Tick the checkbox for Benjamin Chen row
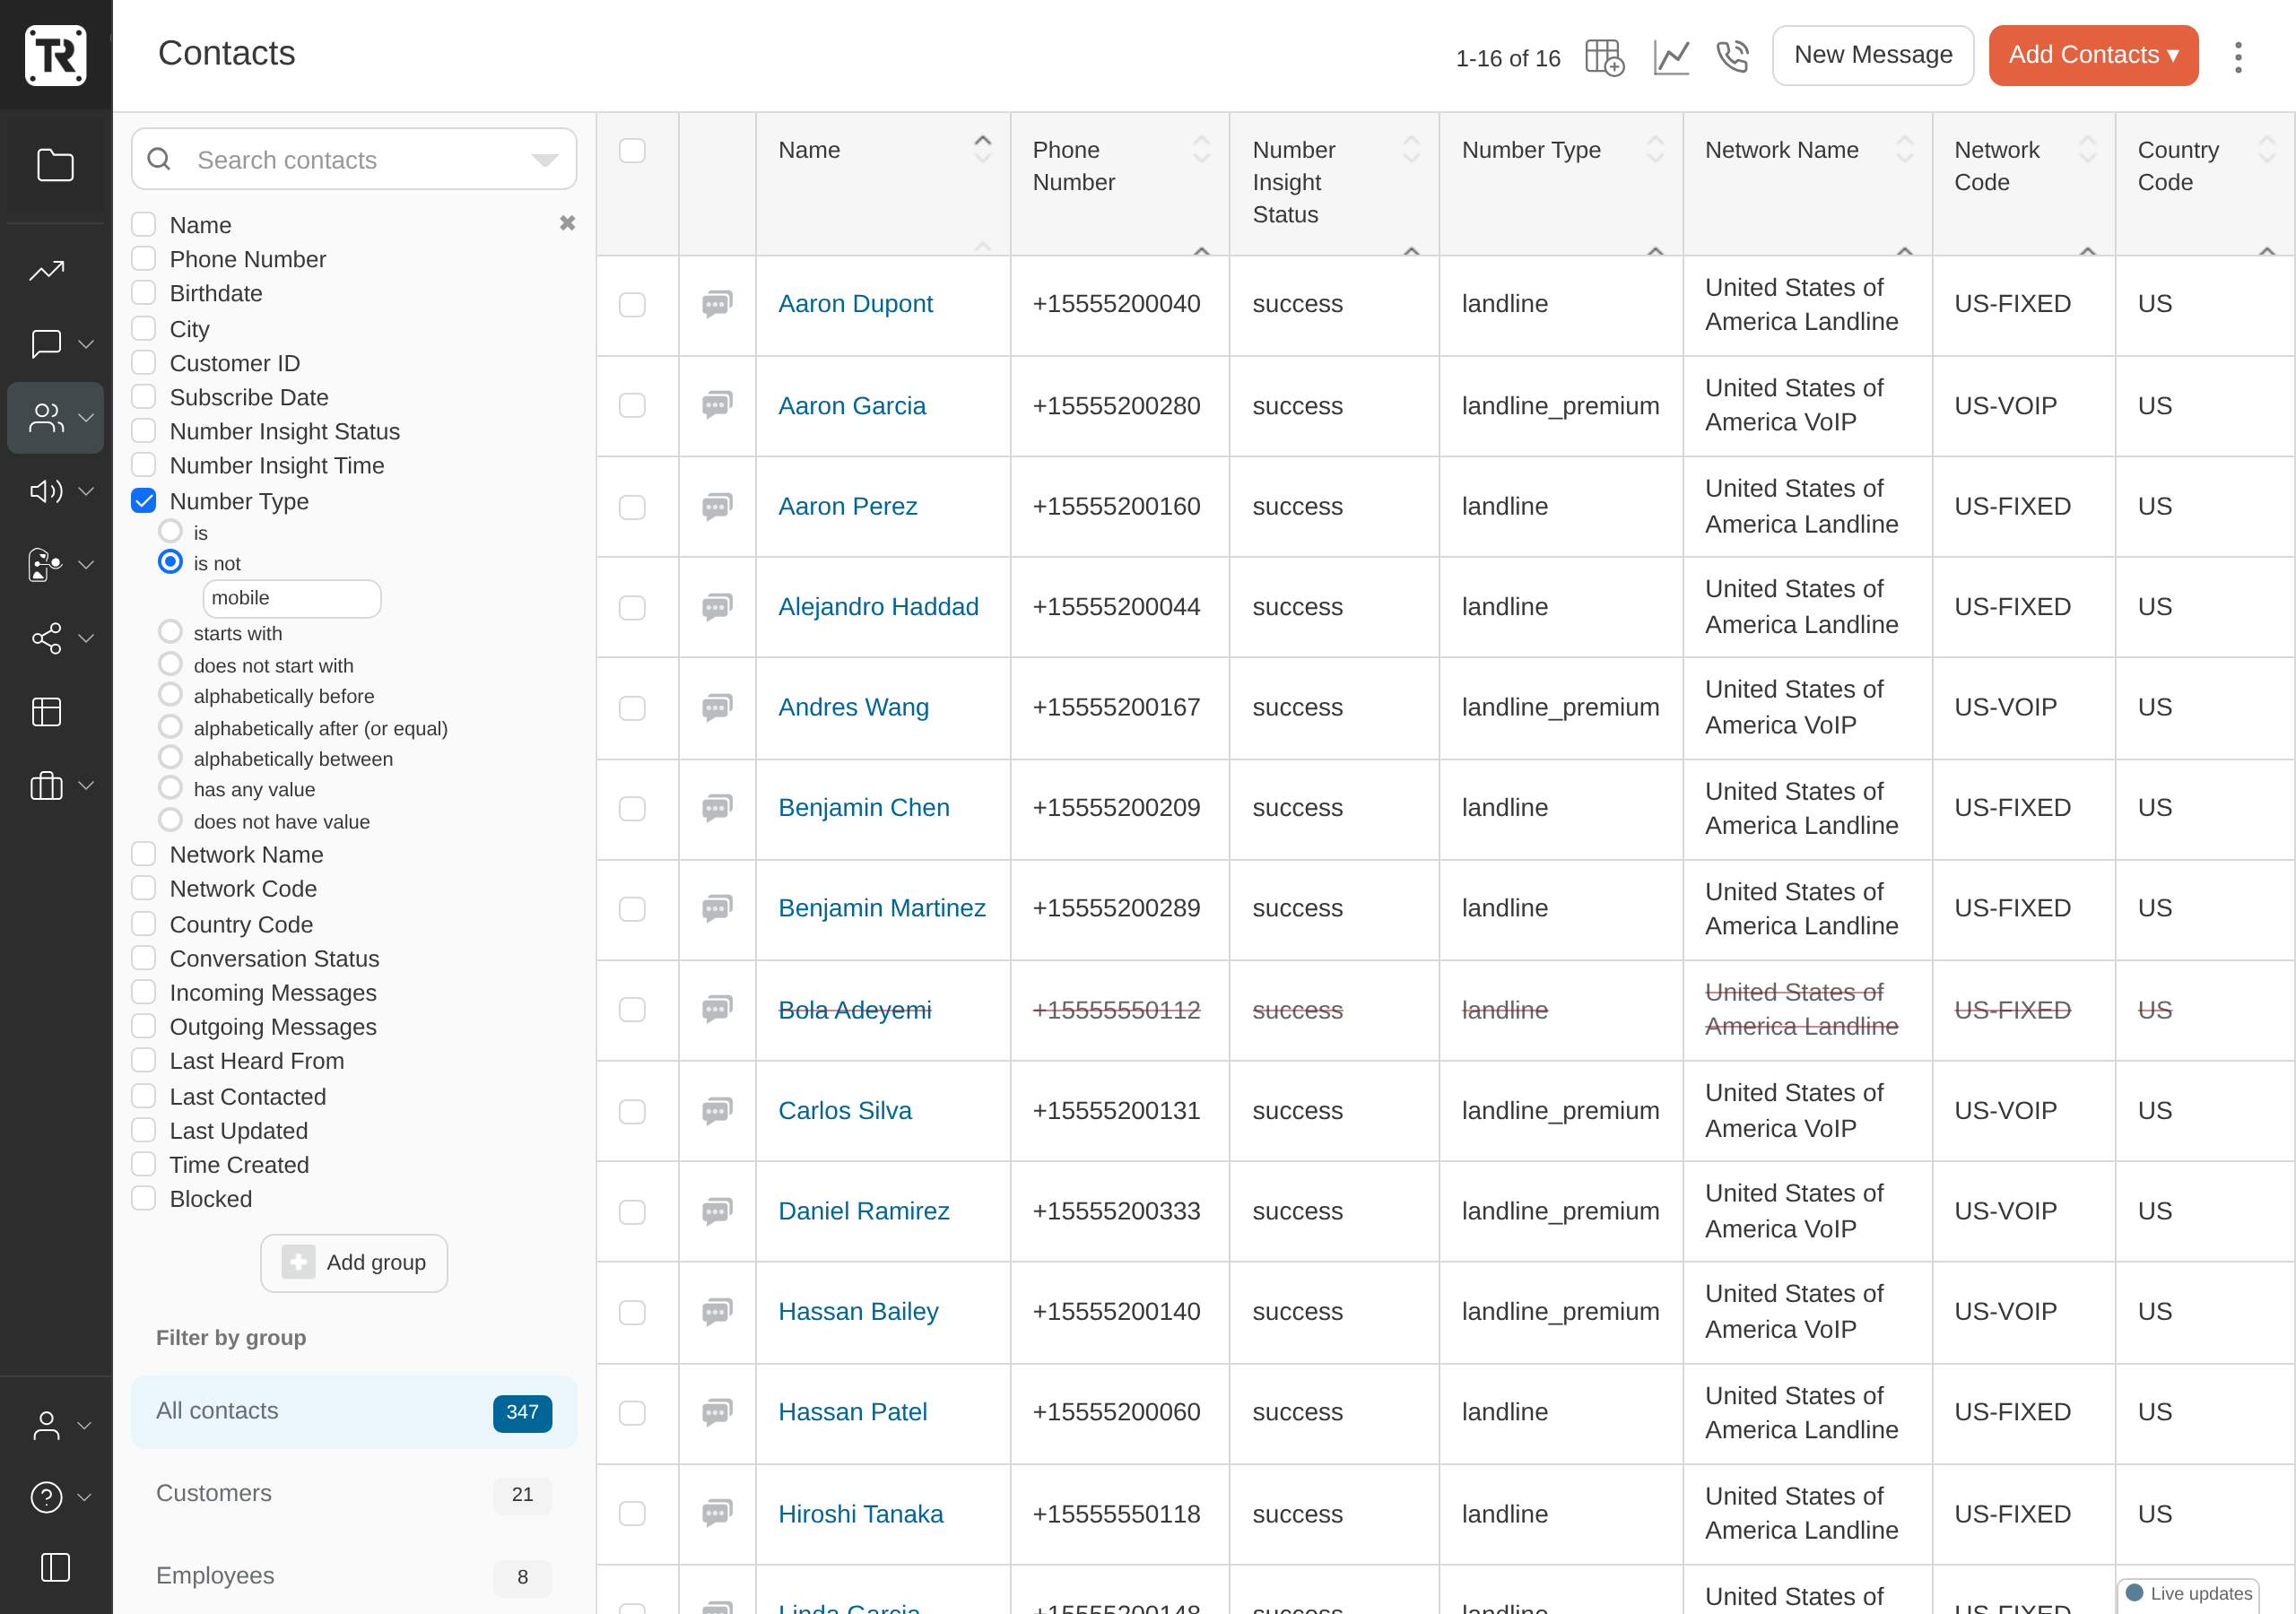The width and height of the screenshot is (2296, 1614). [x=632, y=808]
